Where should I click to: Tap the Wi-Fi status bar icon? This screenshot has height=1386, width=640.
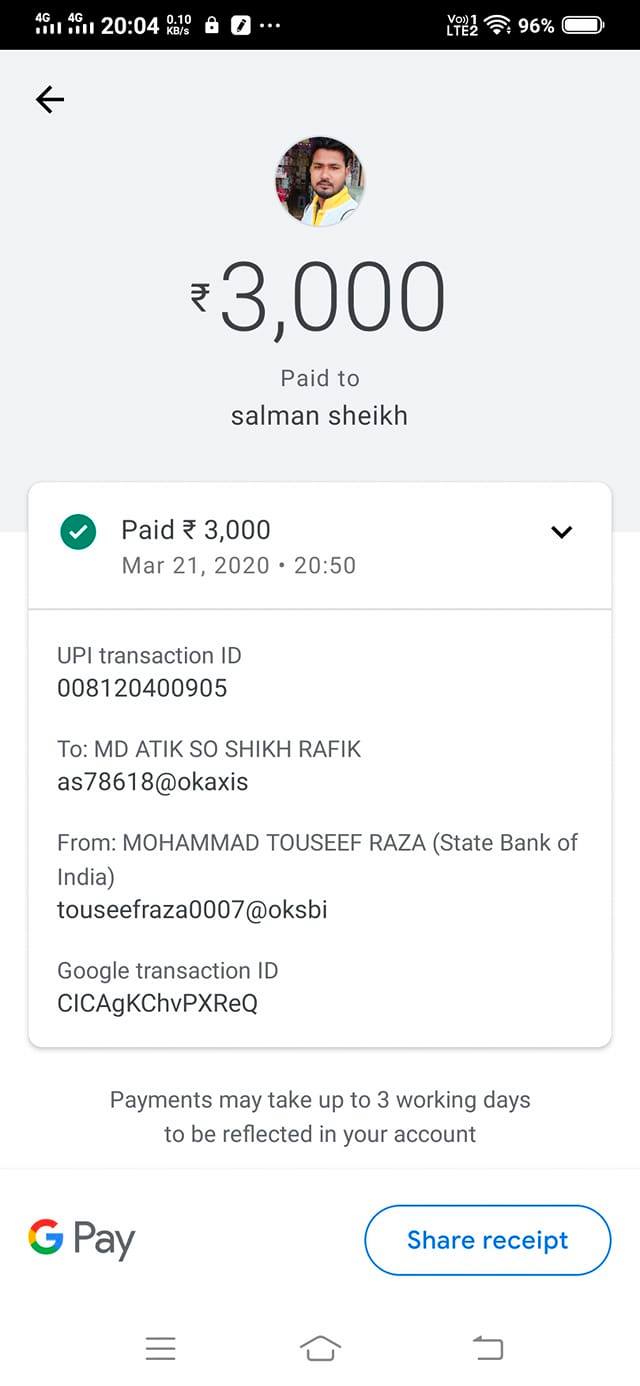(496, 25)
